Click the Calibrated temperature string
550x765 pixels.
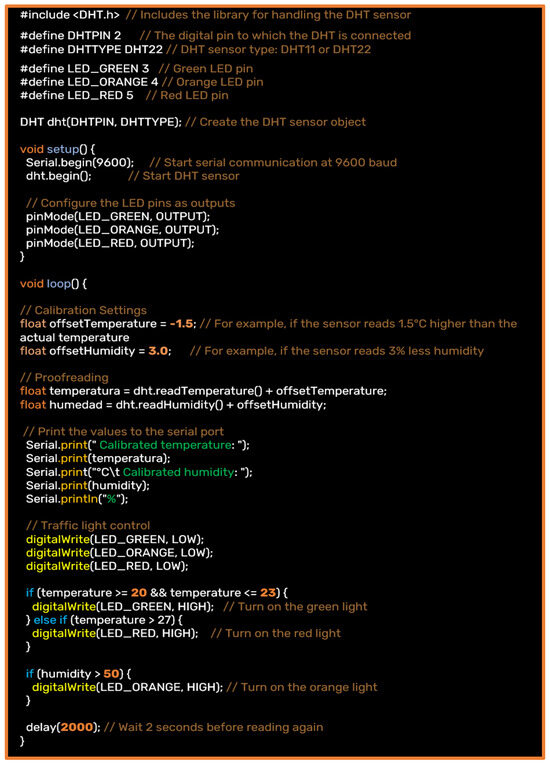click(x=165, y=445)
